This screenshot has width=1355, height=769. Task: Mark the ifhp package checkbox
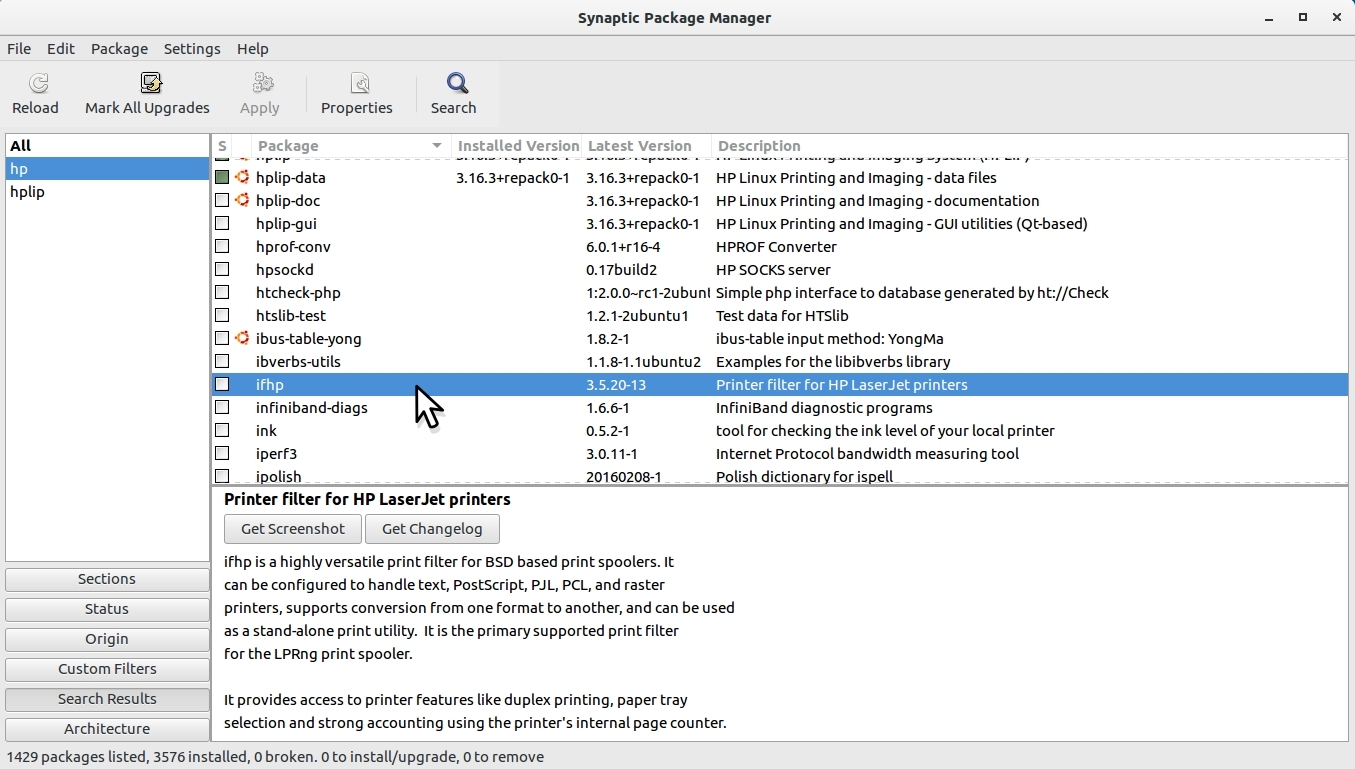(222, 384)
